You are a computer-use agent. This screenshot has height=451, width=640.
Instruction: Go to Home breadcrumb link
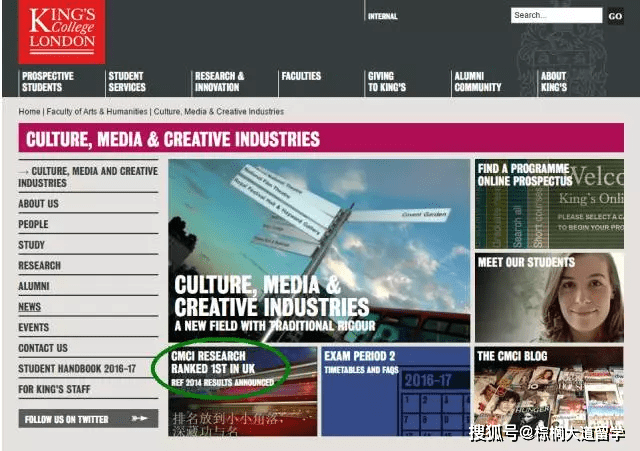pyautogui.click(x=29, y=111)
